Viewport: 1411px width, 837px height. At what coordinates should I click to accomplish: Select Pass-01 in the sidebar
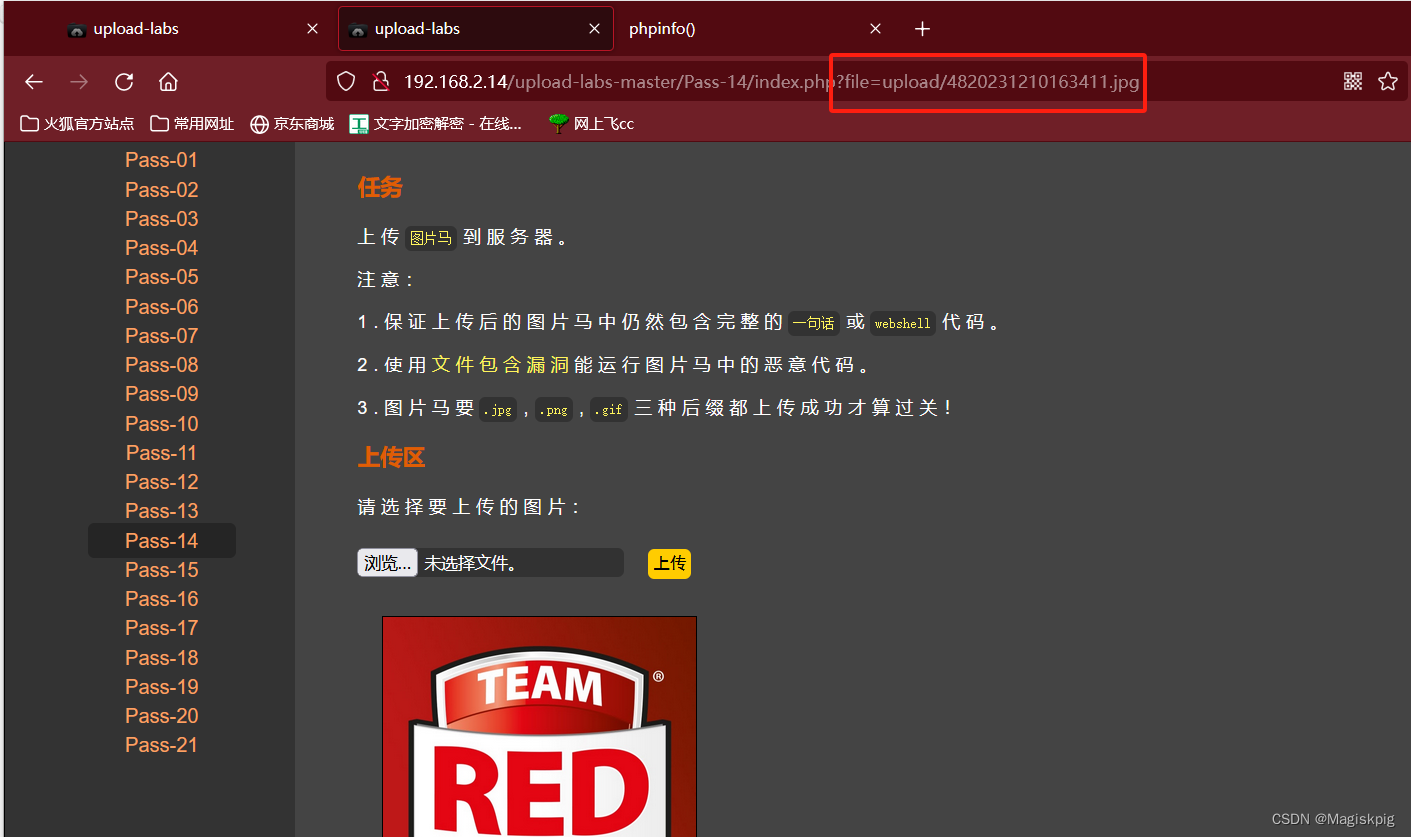pos(161,159)
